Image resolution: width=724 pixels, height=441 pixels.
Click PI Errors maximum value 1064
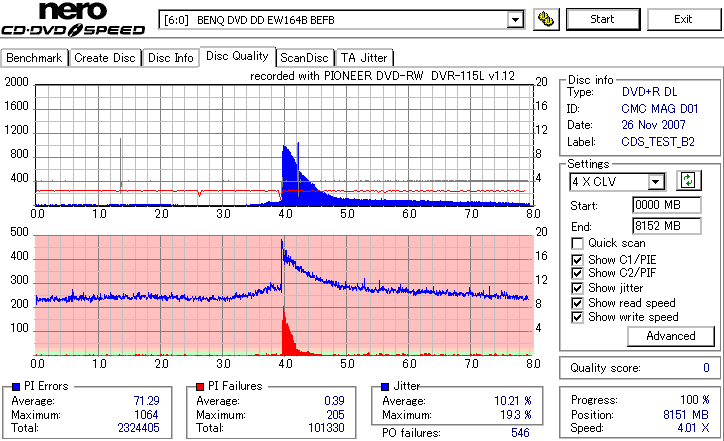point(146,415)
